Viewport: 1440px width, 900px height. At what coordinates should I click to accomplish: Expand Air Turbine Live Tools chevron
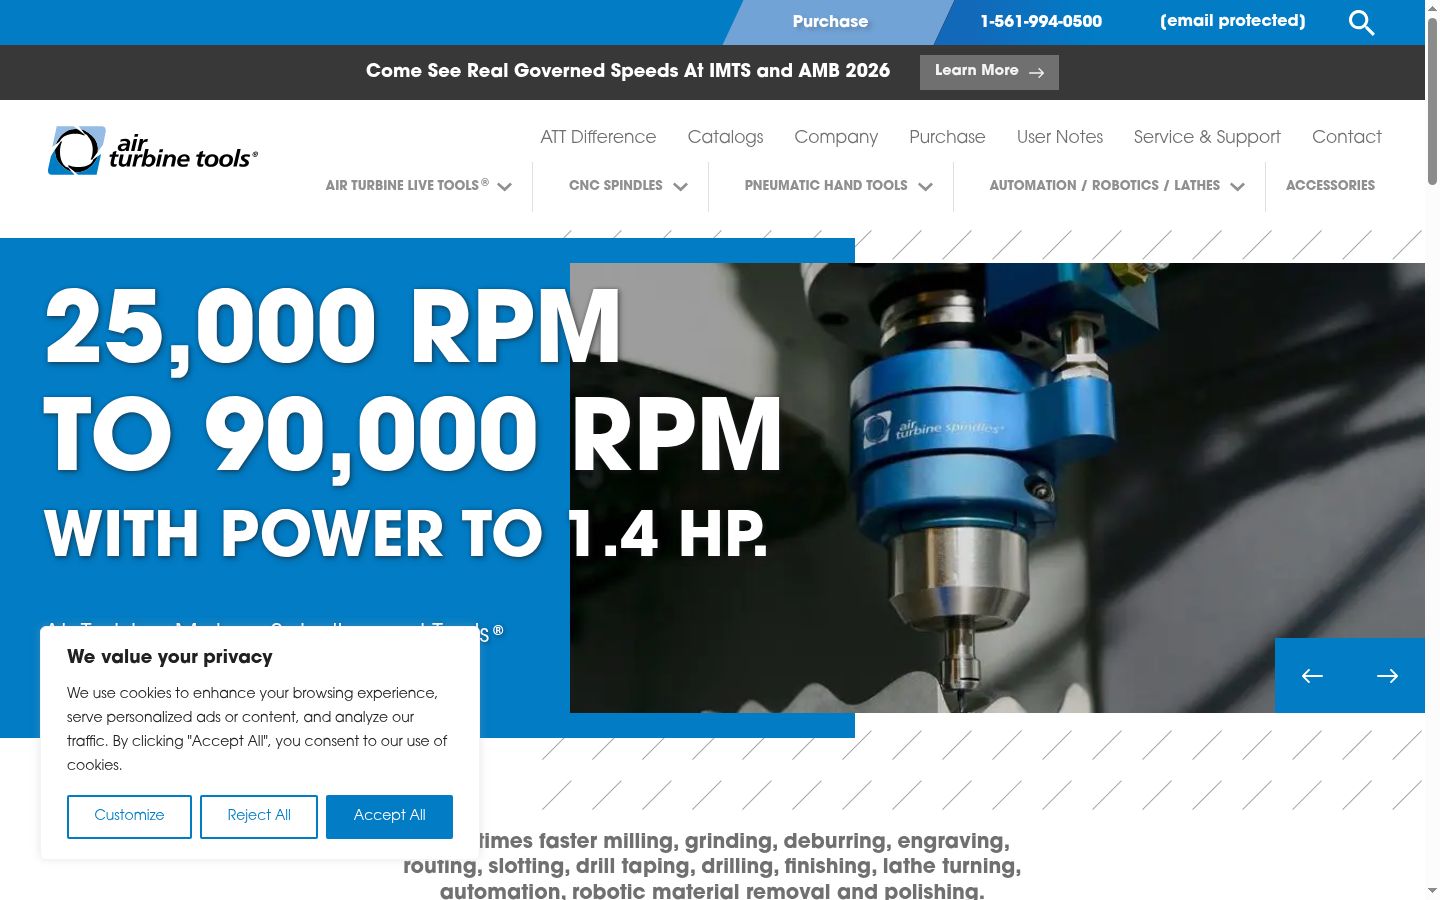(505, 187)
